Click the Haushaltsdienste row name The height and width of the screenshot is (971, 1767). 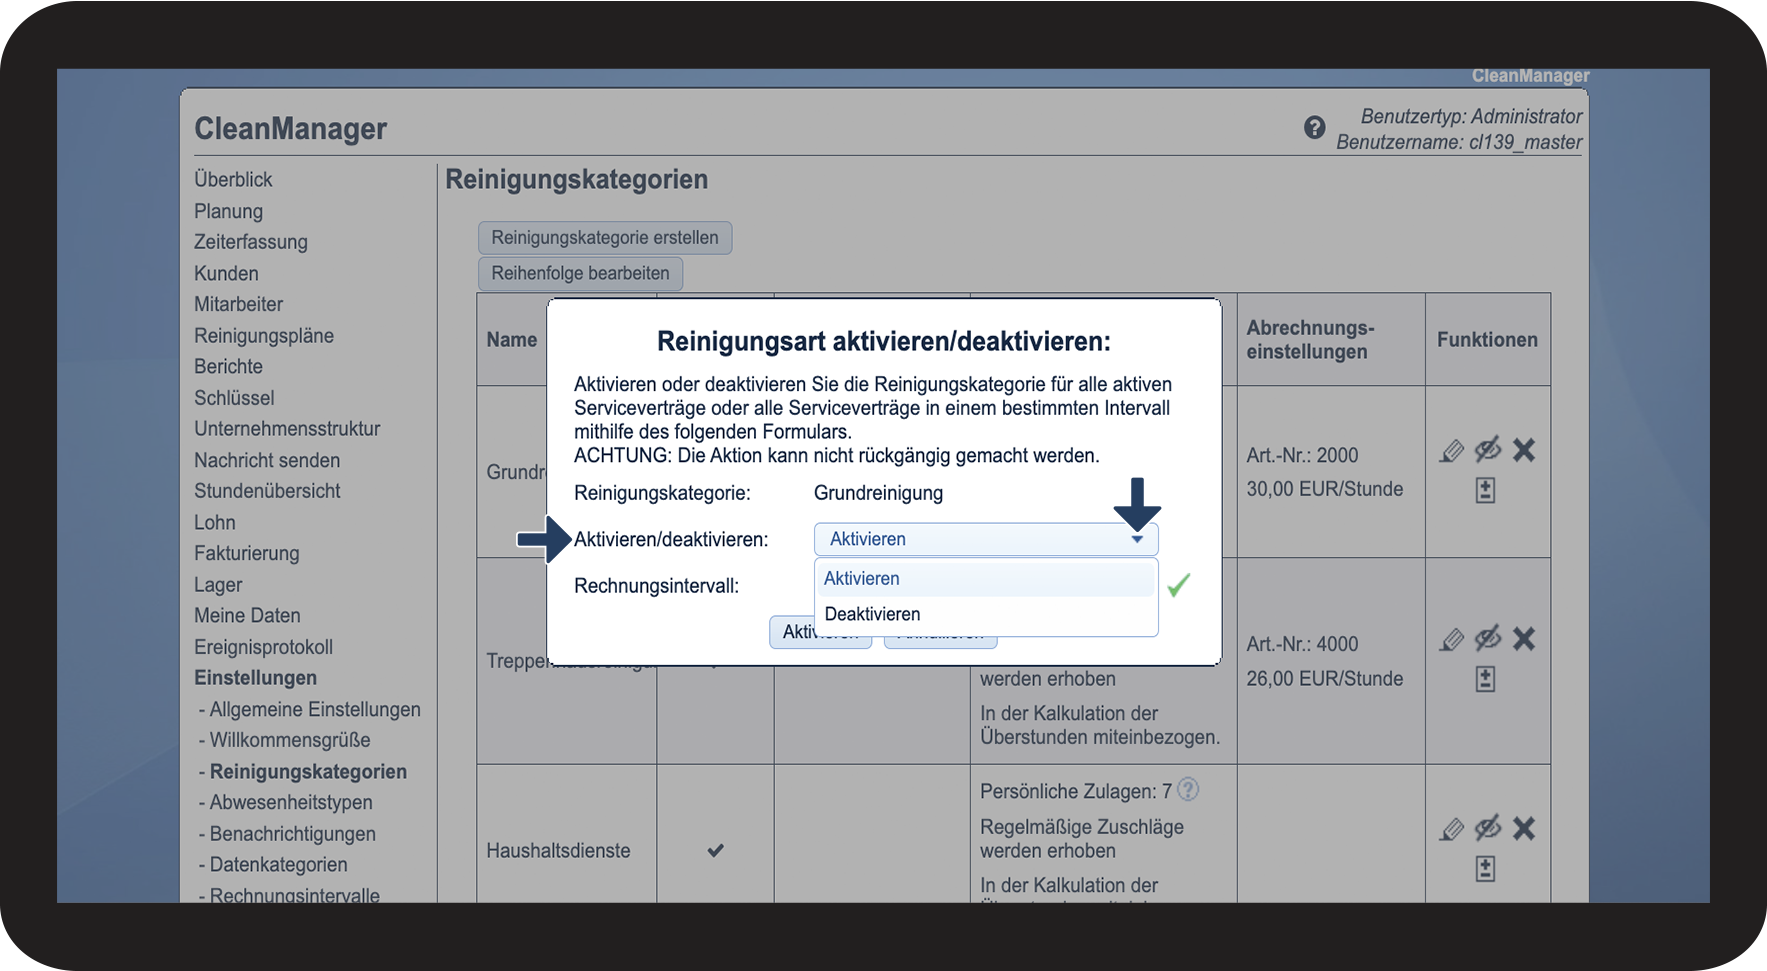point(558,851)
